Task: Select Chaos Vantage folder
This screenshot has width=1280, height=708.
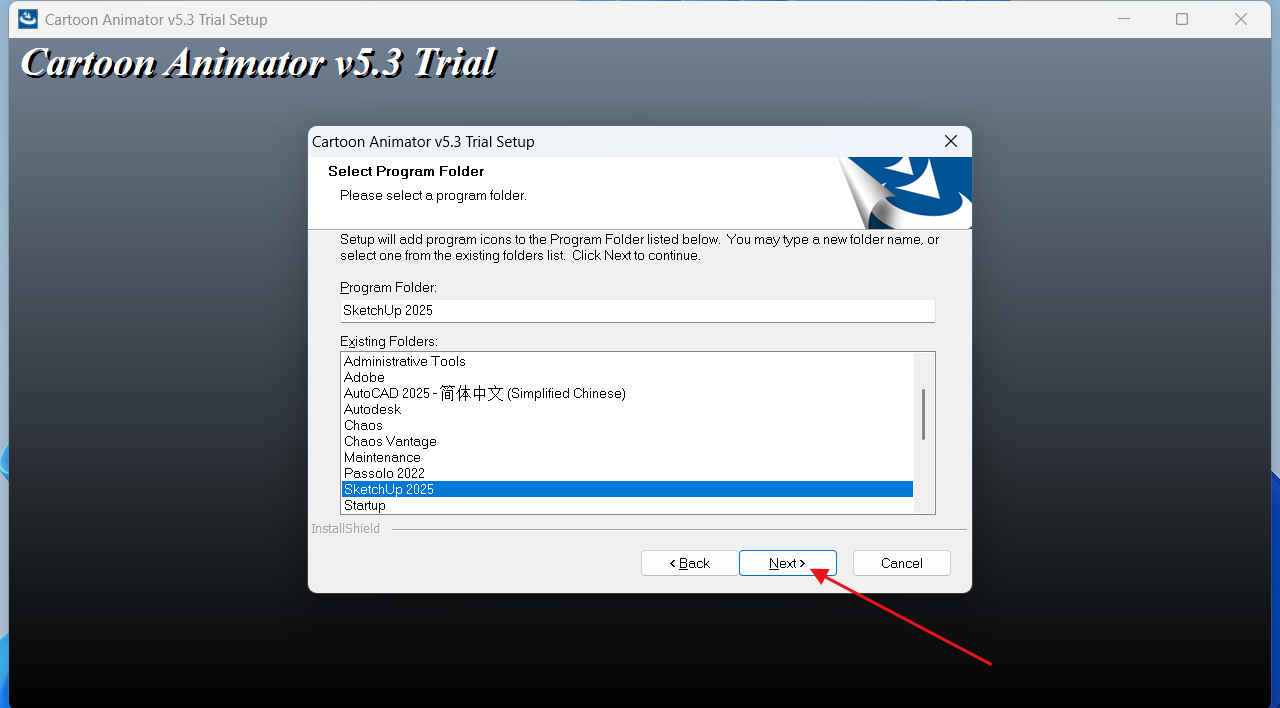Action: tap(627, 441)
